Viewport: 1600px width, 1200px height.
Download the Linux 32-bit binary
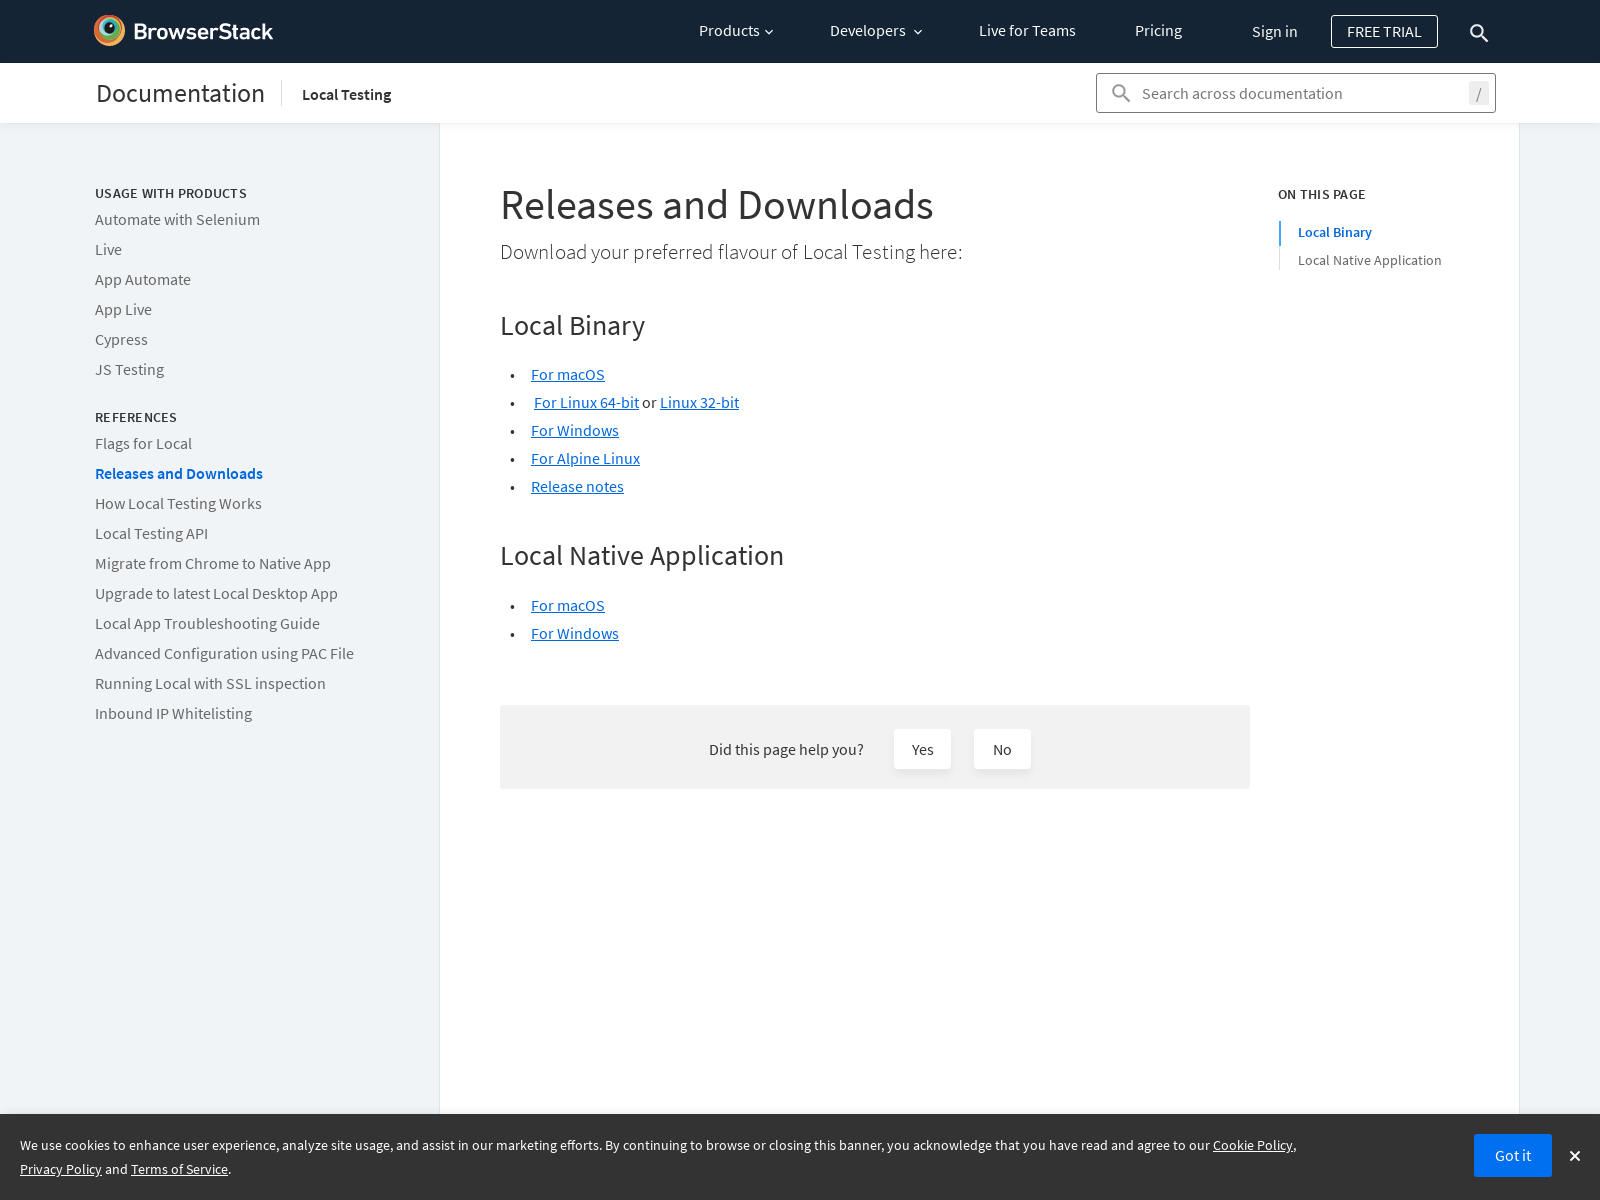[x=699, y=403]
